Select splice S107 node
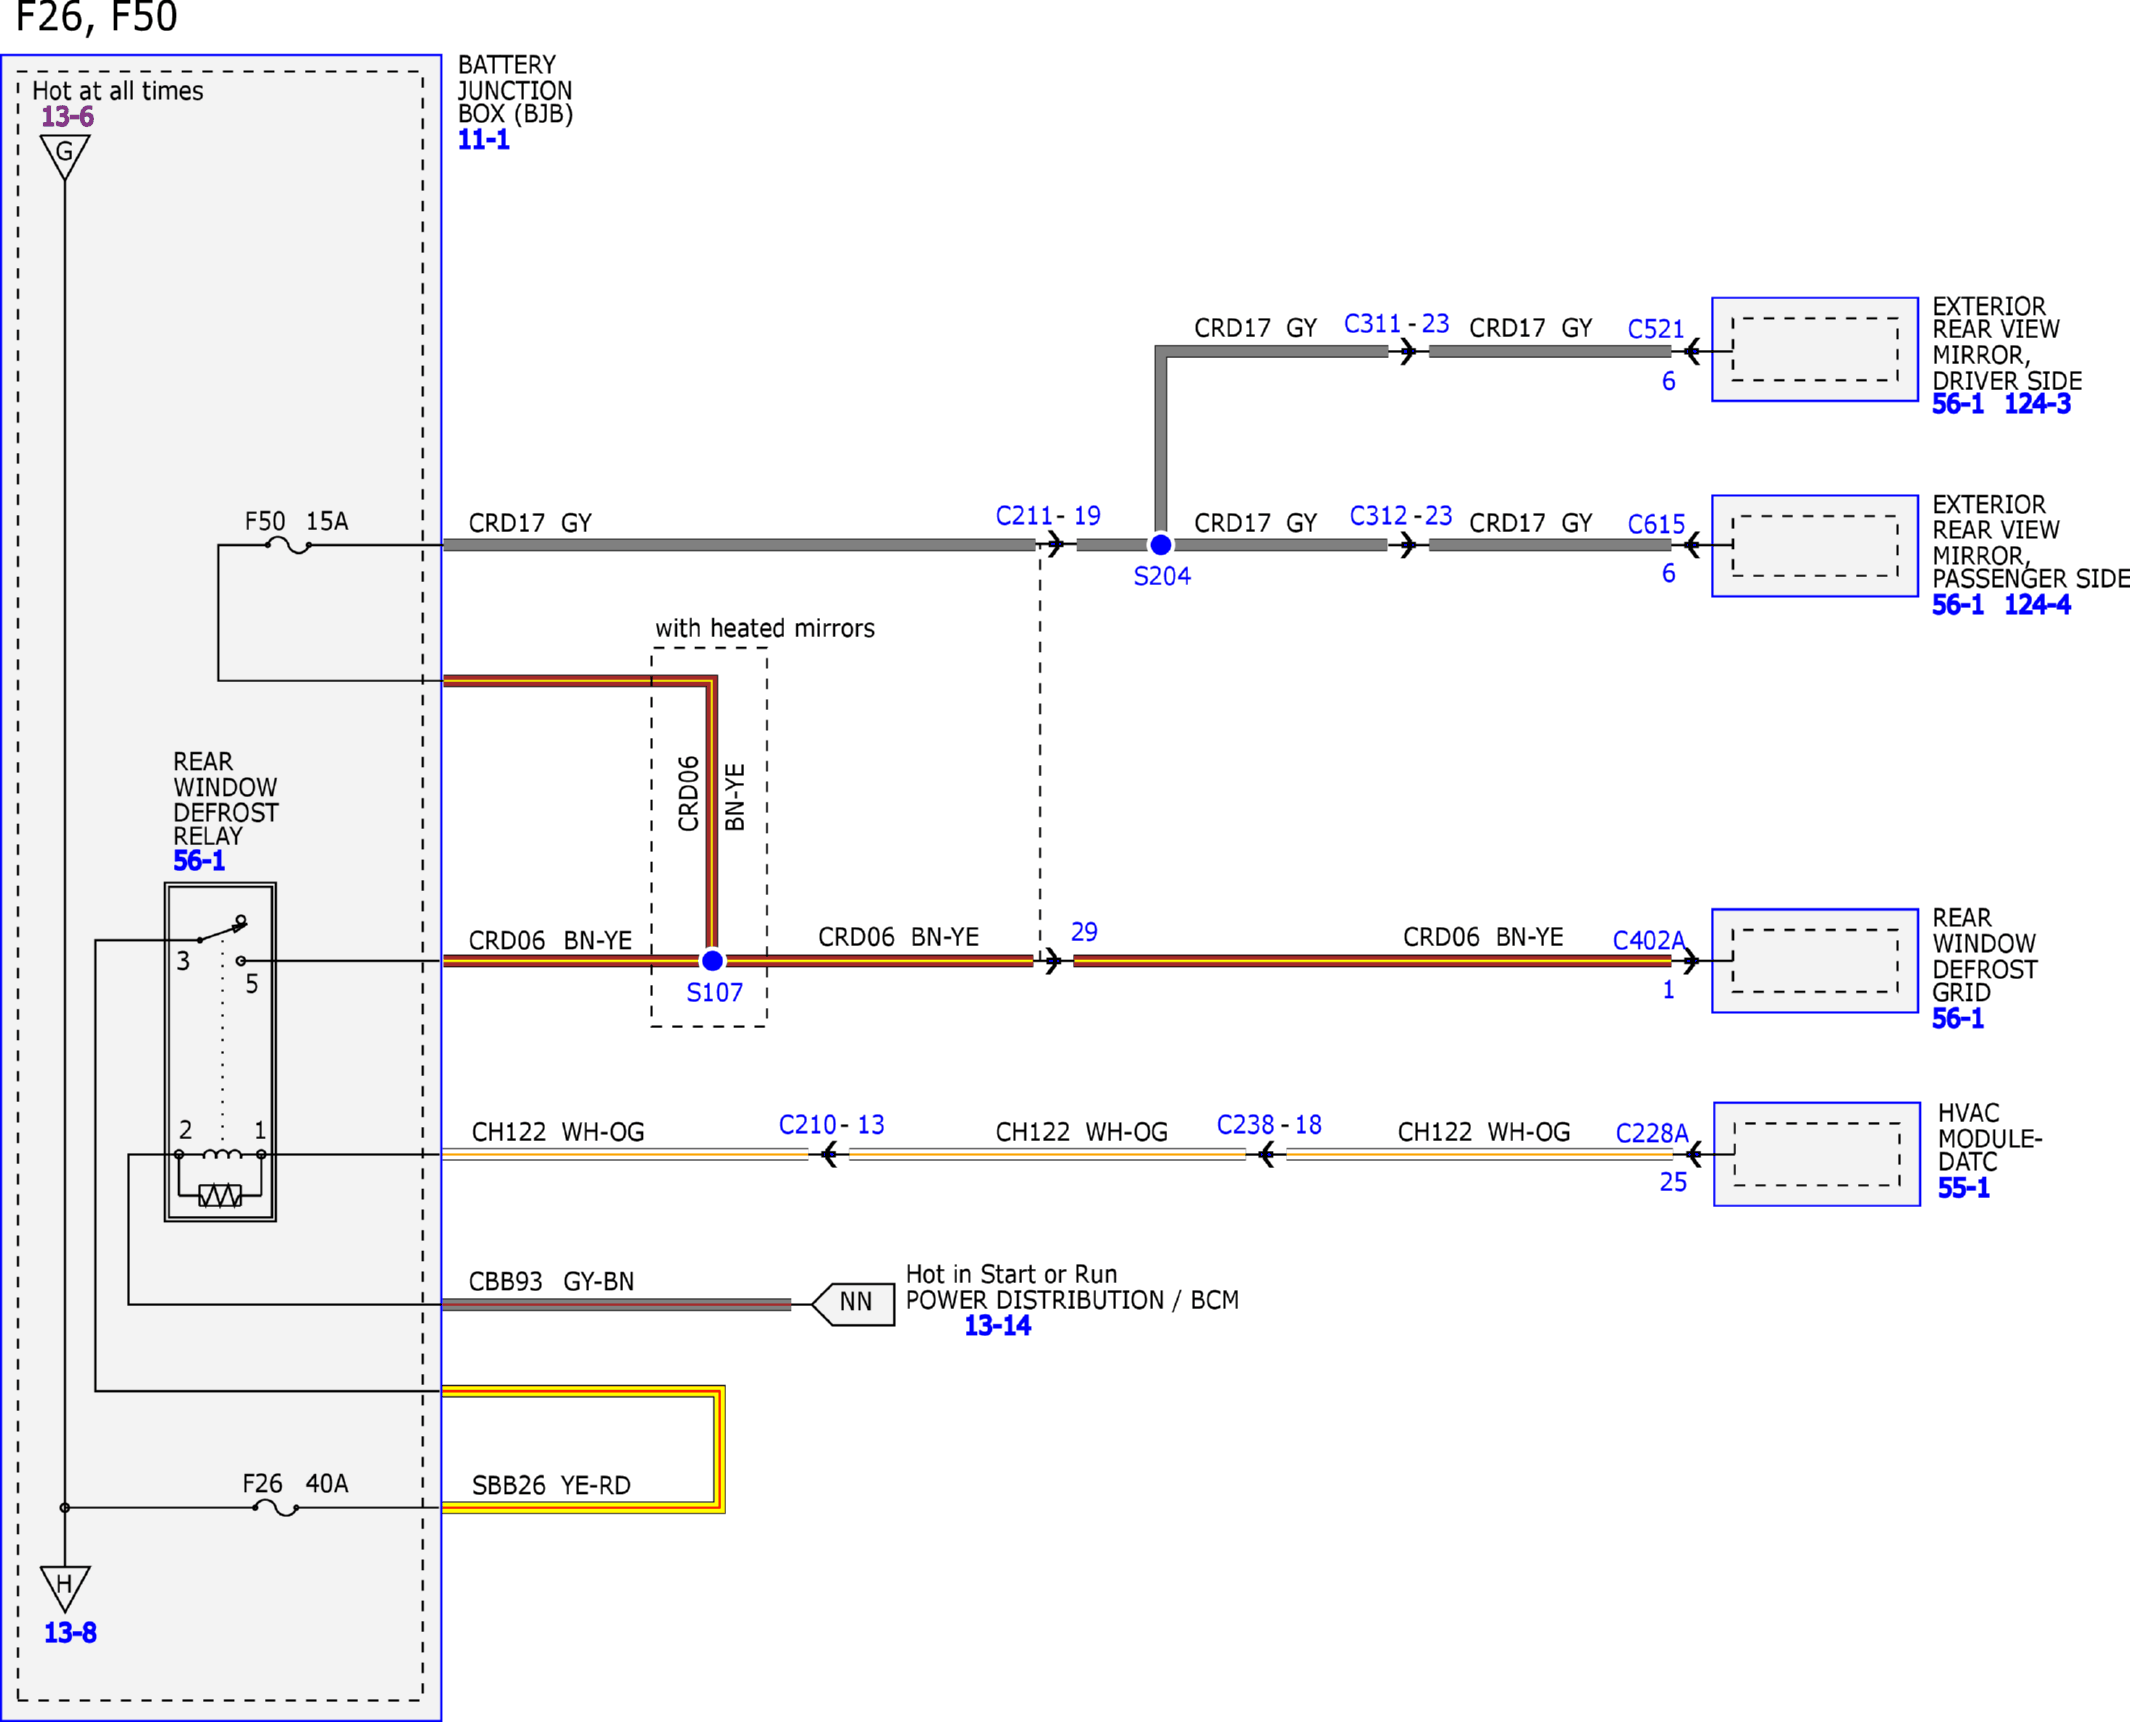The image size is (2130, 1722). pos(712,961)
